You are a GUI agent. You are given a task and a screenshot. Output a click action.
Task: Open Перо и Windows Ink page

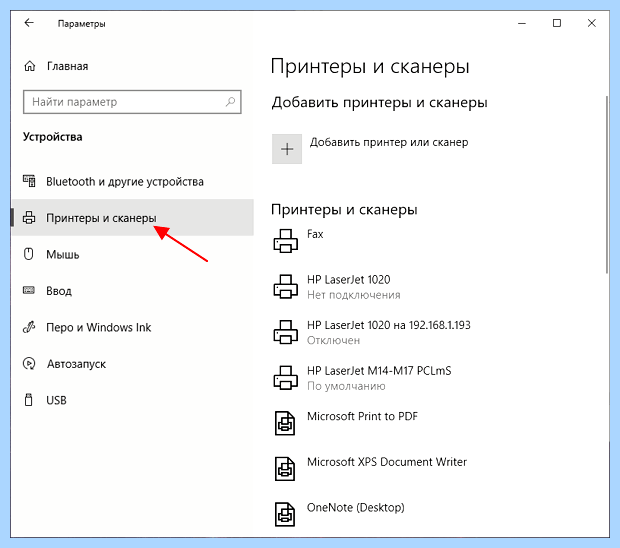133,327
